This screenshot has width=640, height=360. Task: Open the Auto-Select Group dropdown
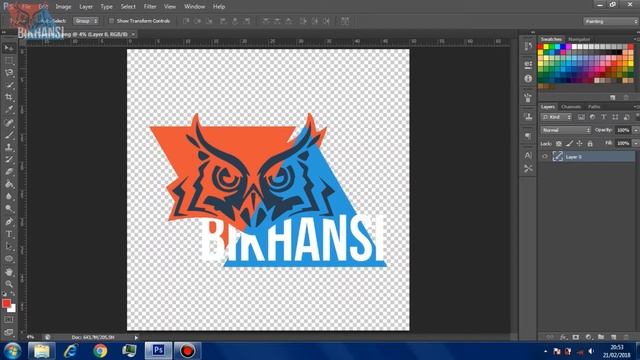click(x=86, y=21)
